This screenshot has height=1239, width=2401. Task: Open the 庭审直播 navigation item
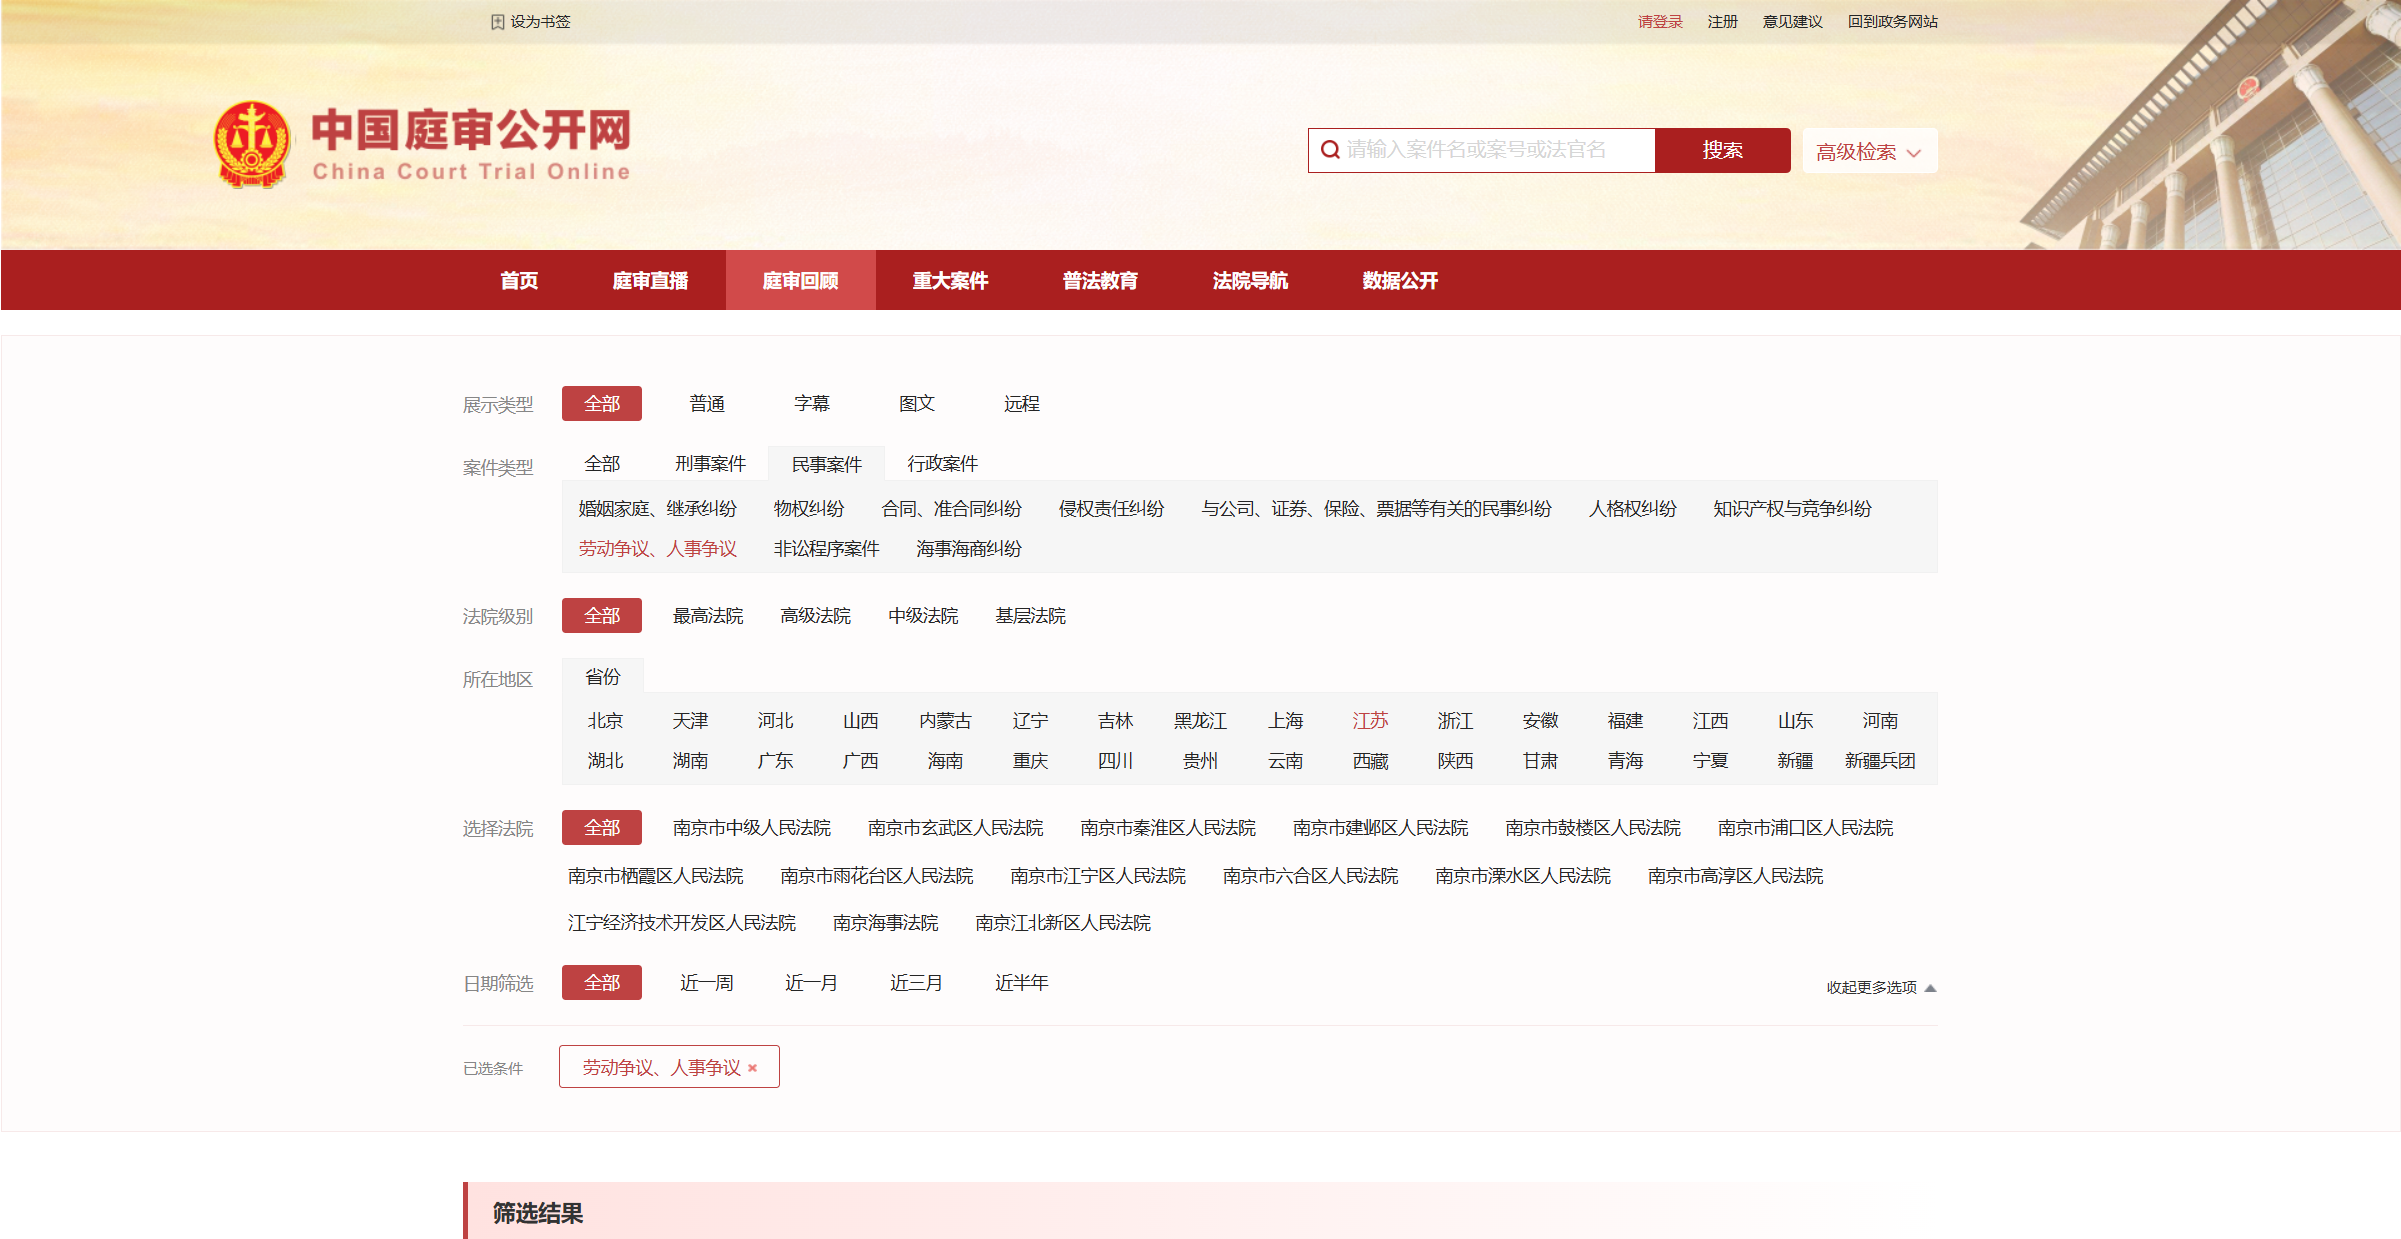[x=650, y=281]
